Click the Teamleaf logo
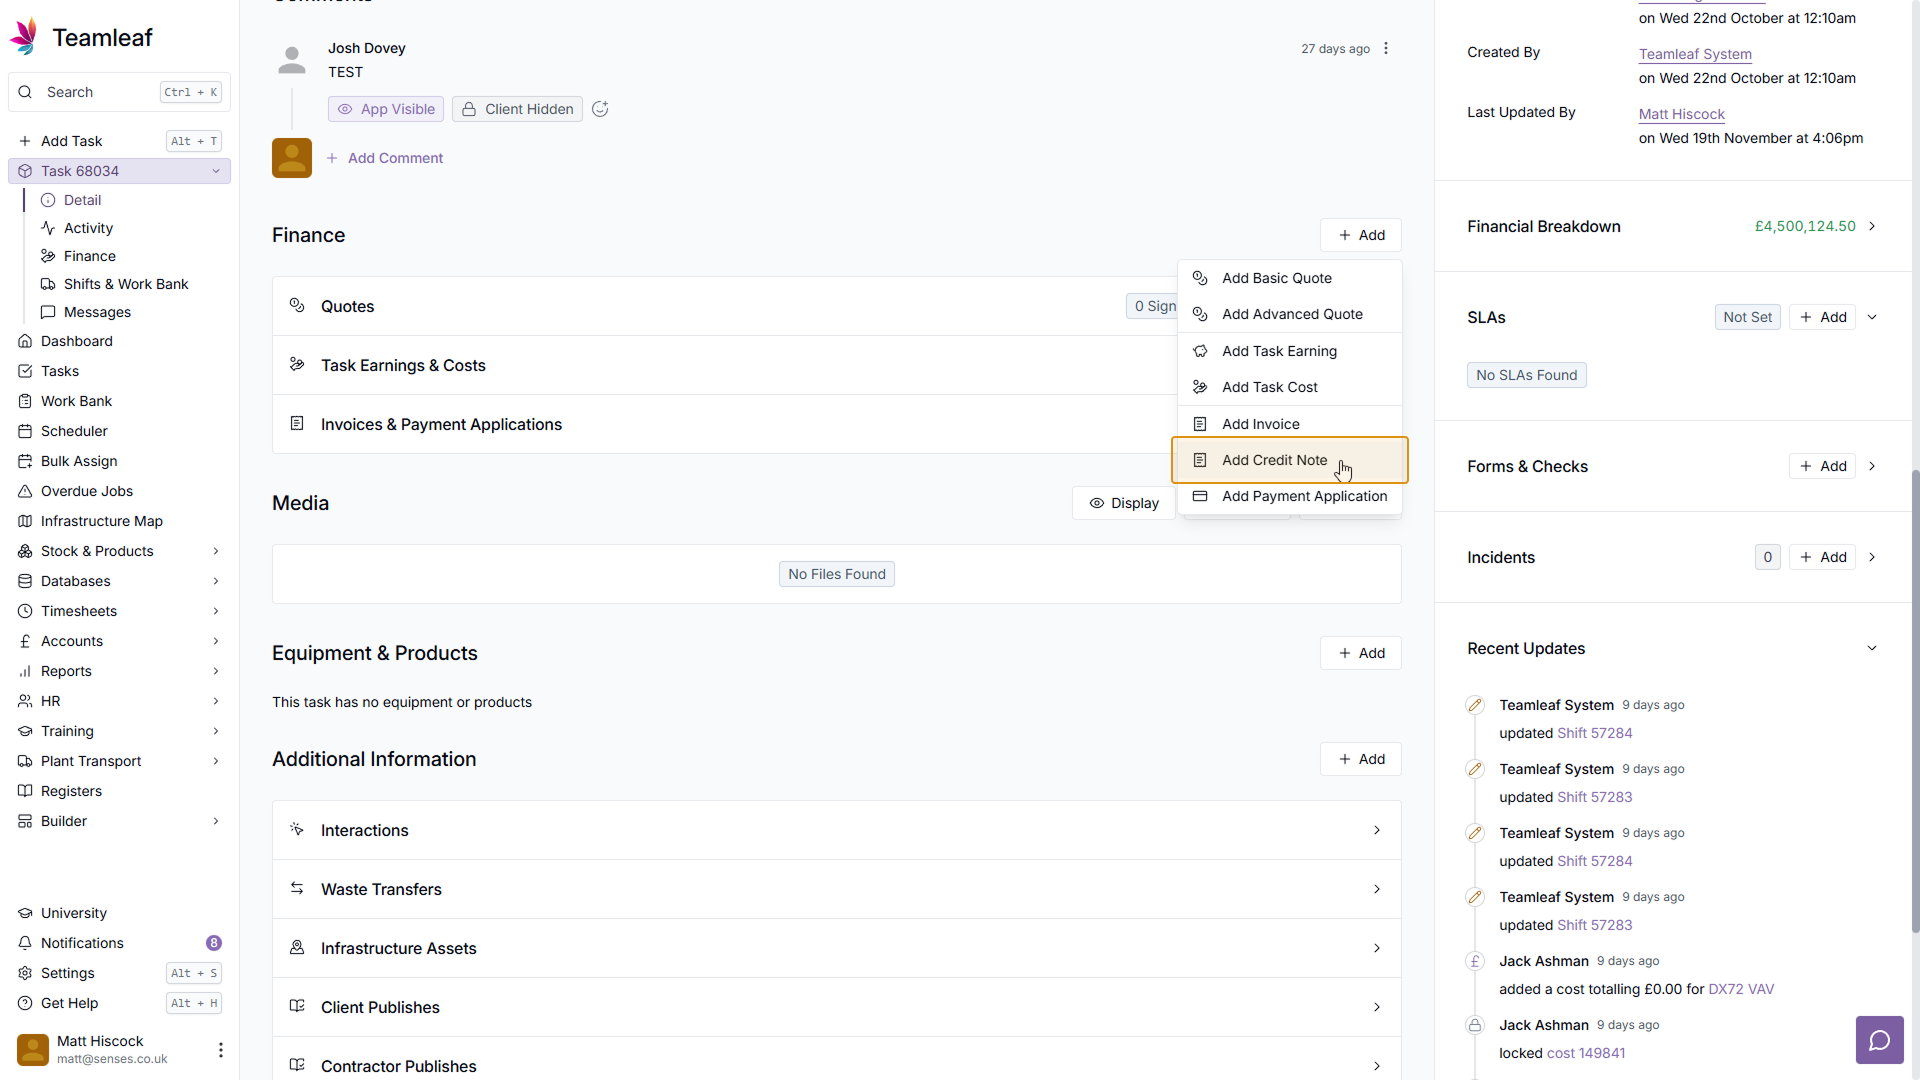The width and height of the screenshot is (1920, 1080). 25,37
